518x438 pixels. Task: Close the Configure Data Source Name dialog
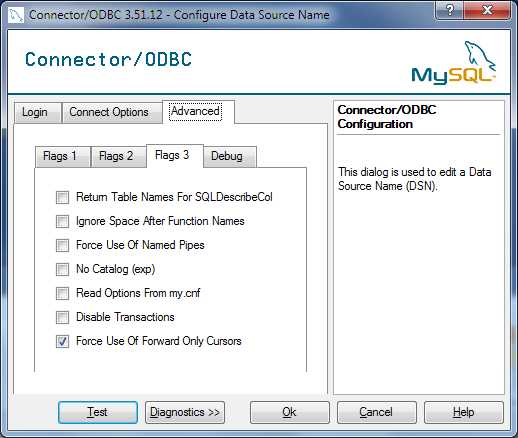pyautogui.click(x=487, y=10)
